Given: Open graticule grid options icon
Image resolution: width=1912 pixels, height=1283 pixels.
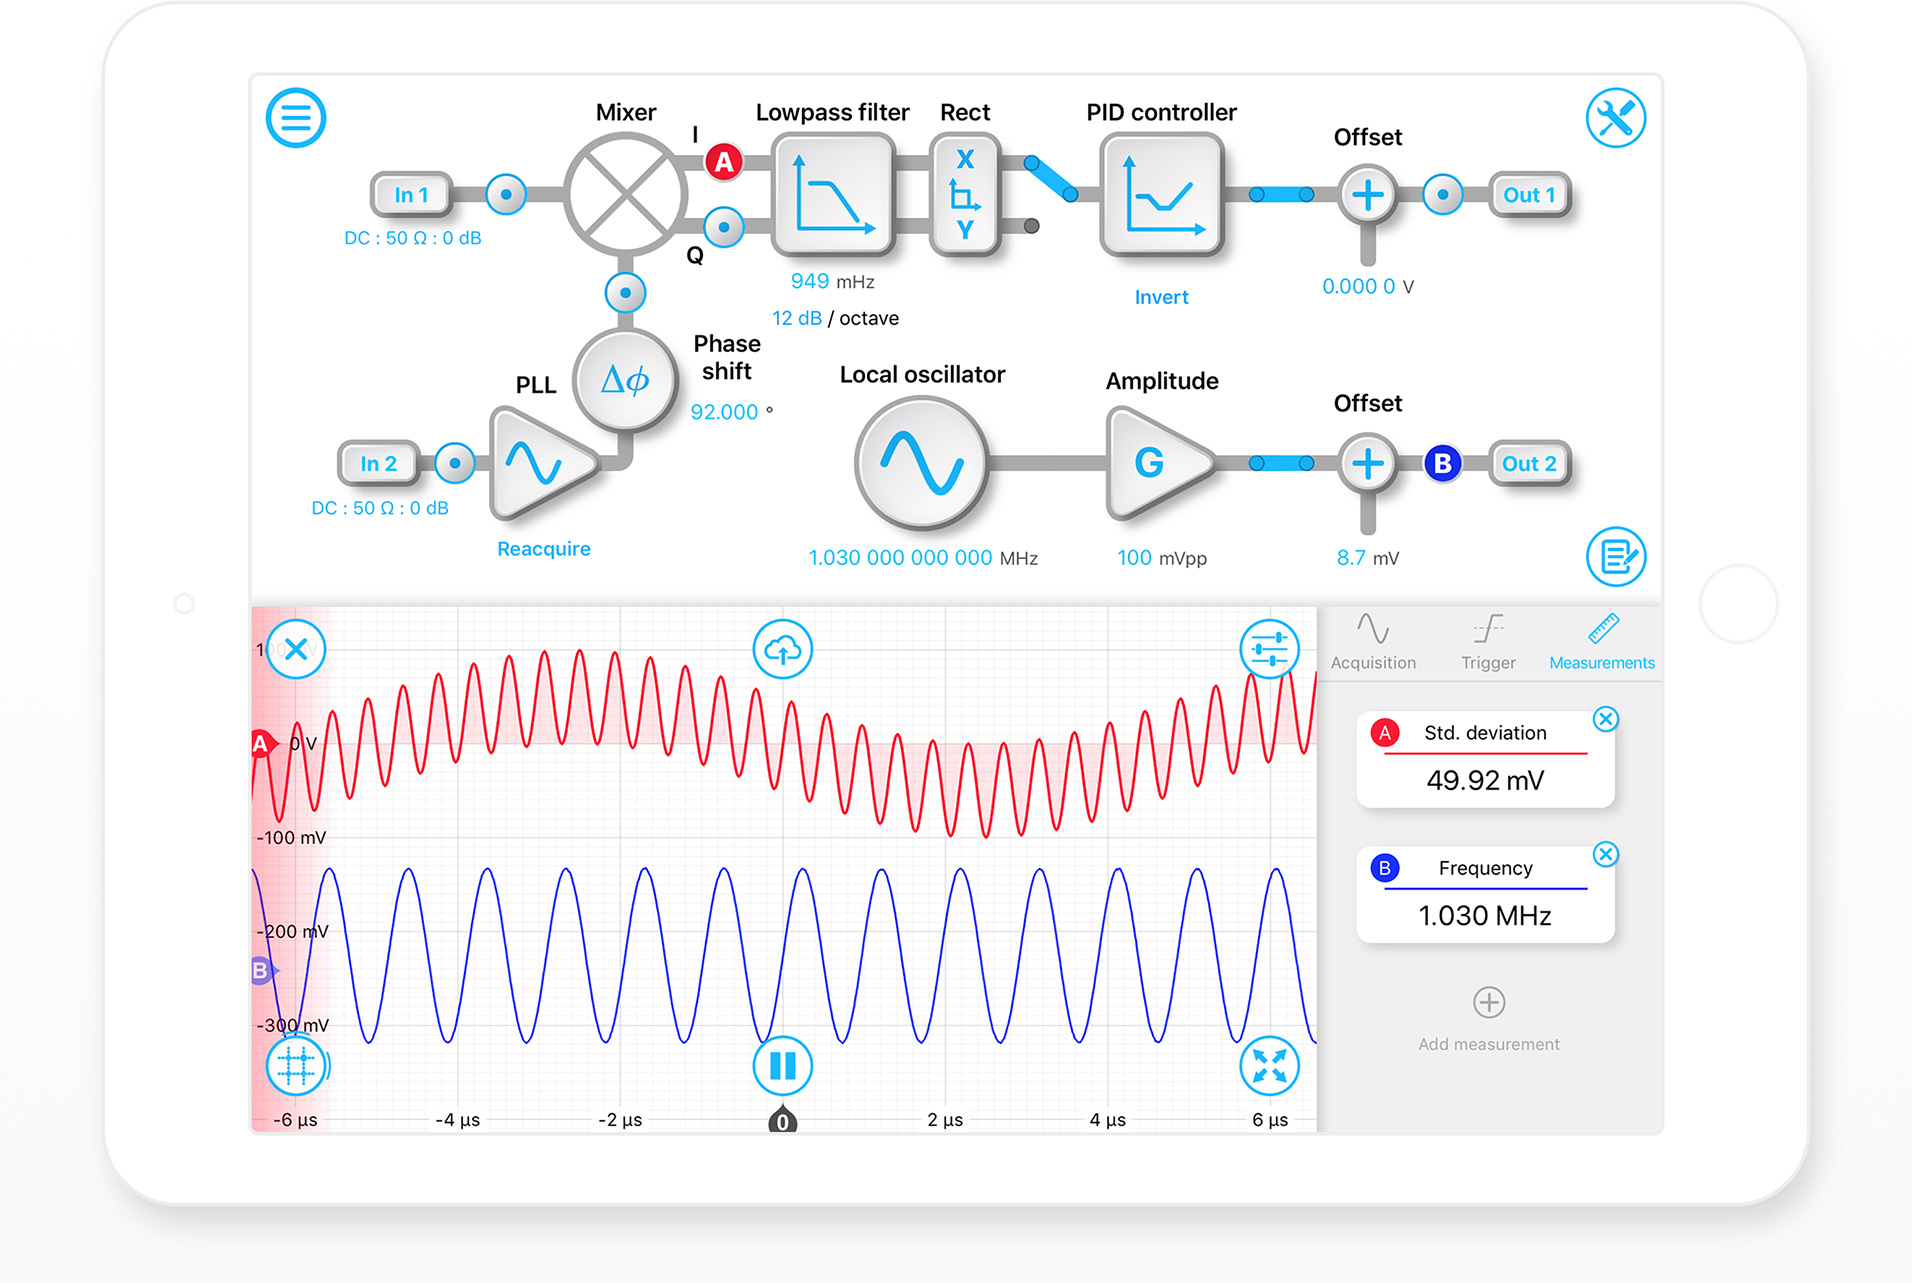Looking at the screenshot, I should 296,1066.
